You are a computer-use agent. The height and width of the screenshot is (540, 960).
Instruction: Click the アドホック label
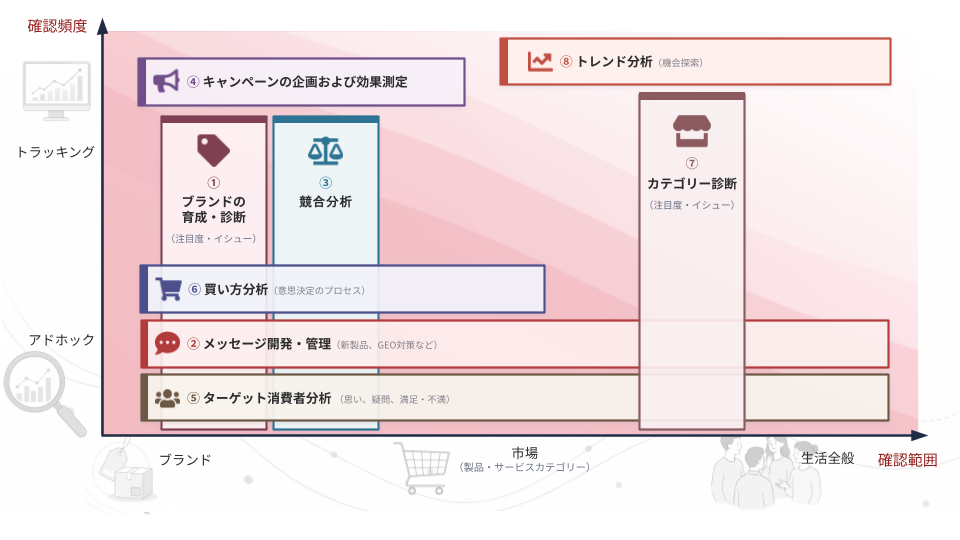click(62, 340)
